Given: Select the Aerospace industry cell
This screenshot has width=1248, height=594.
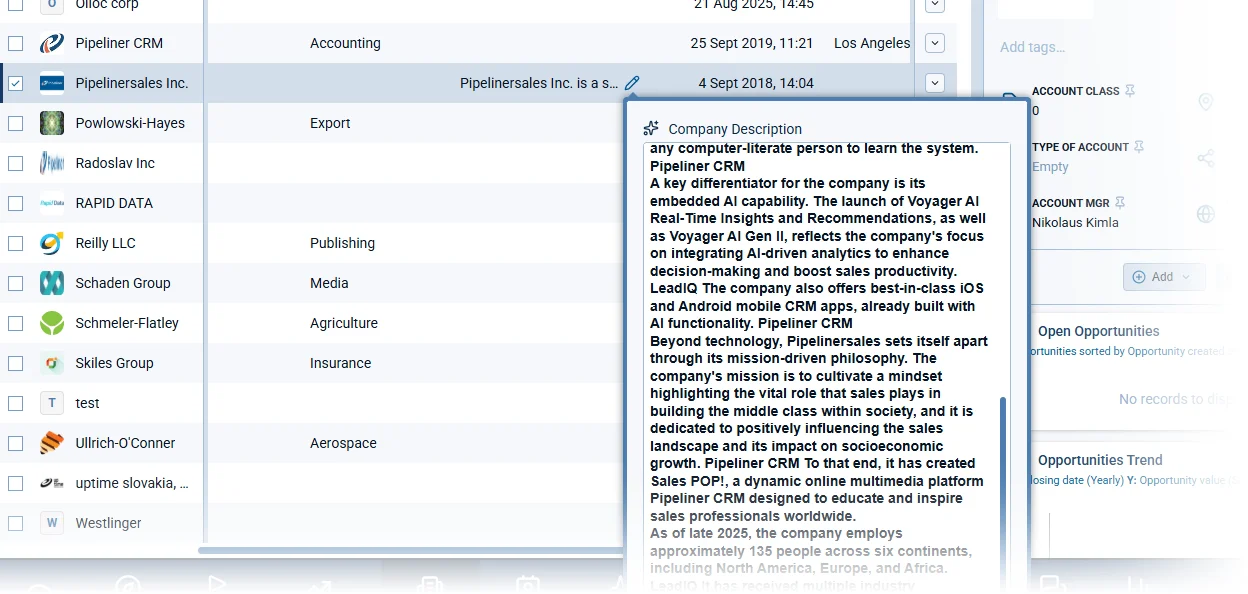Looking at the screenshot, I should [x=343, y=443].
